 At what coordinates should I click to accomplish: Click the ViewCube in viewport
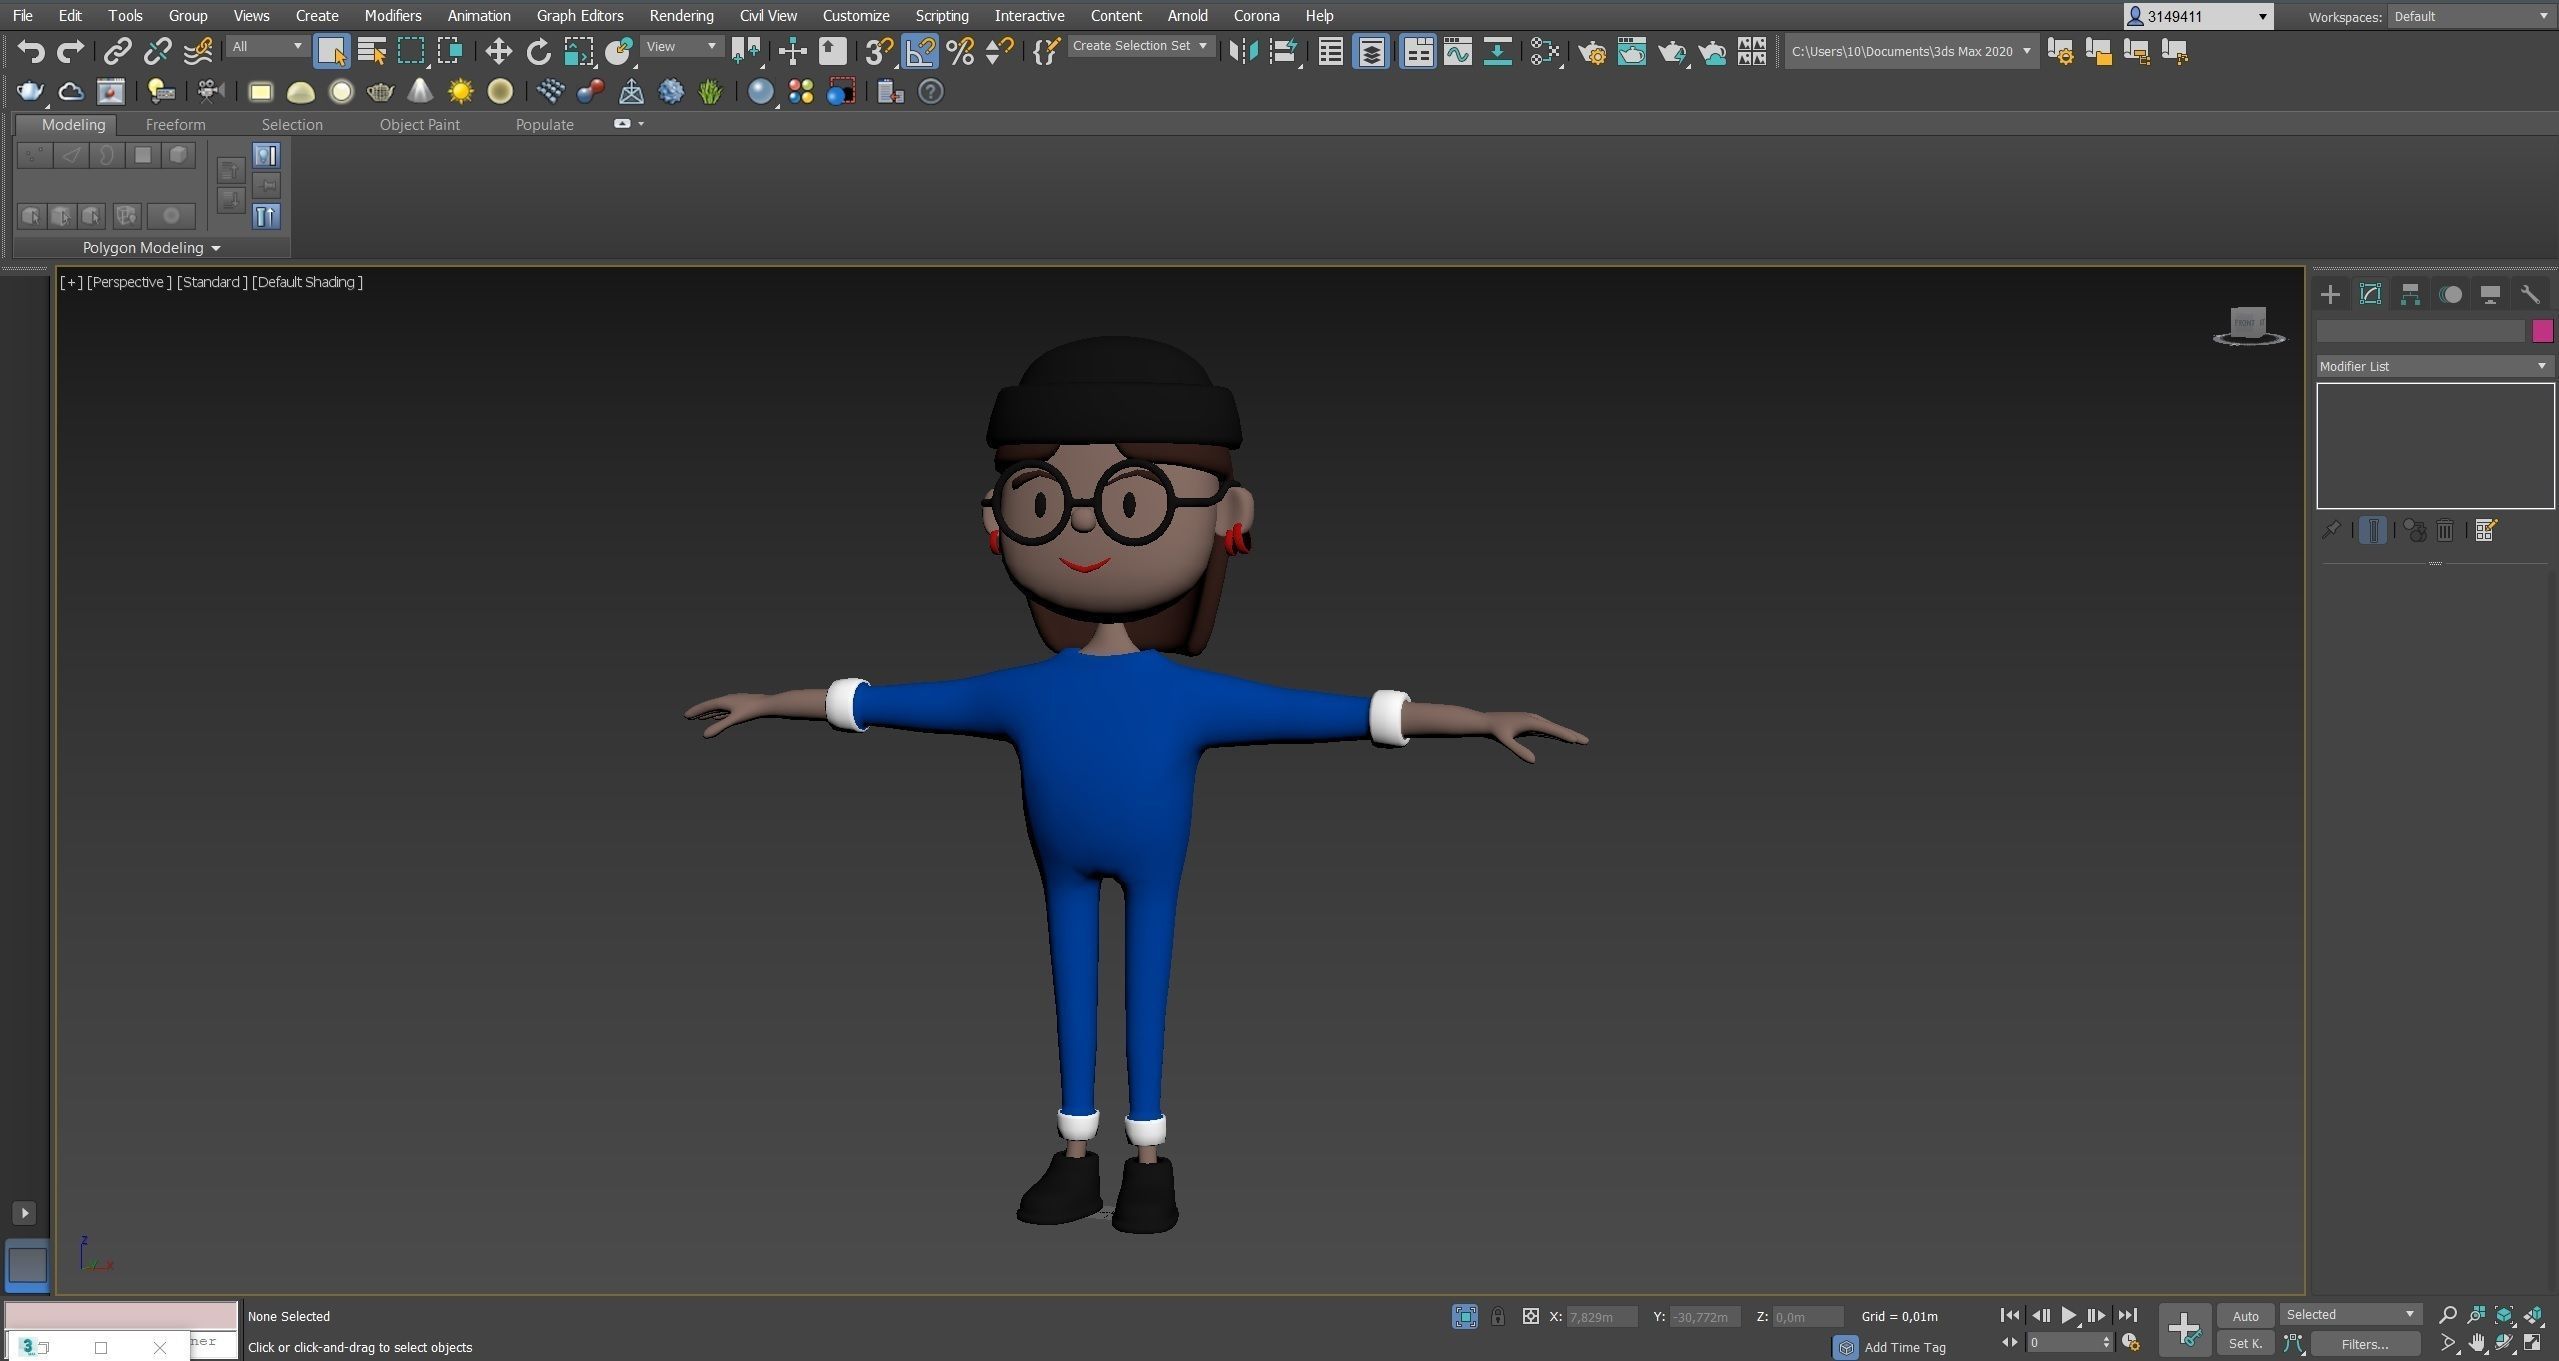(x=2249, y=324)
